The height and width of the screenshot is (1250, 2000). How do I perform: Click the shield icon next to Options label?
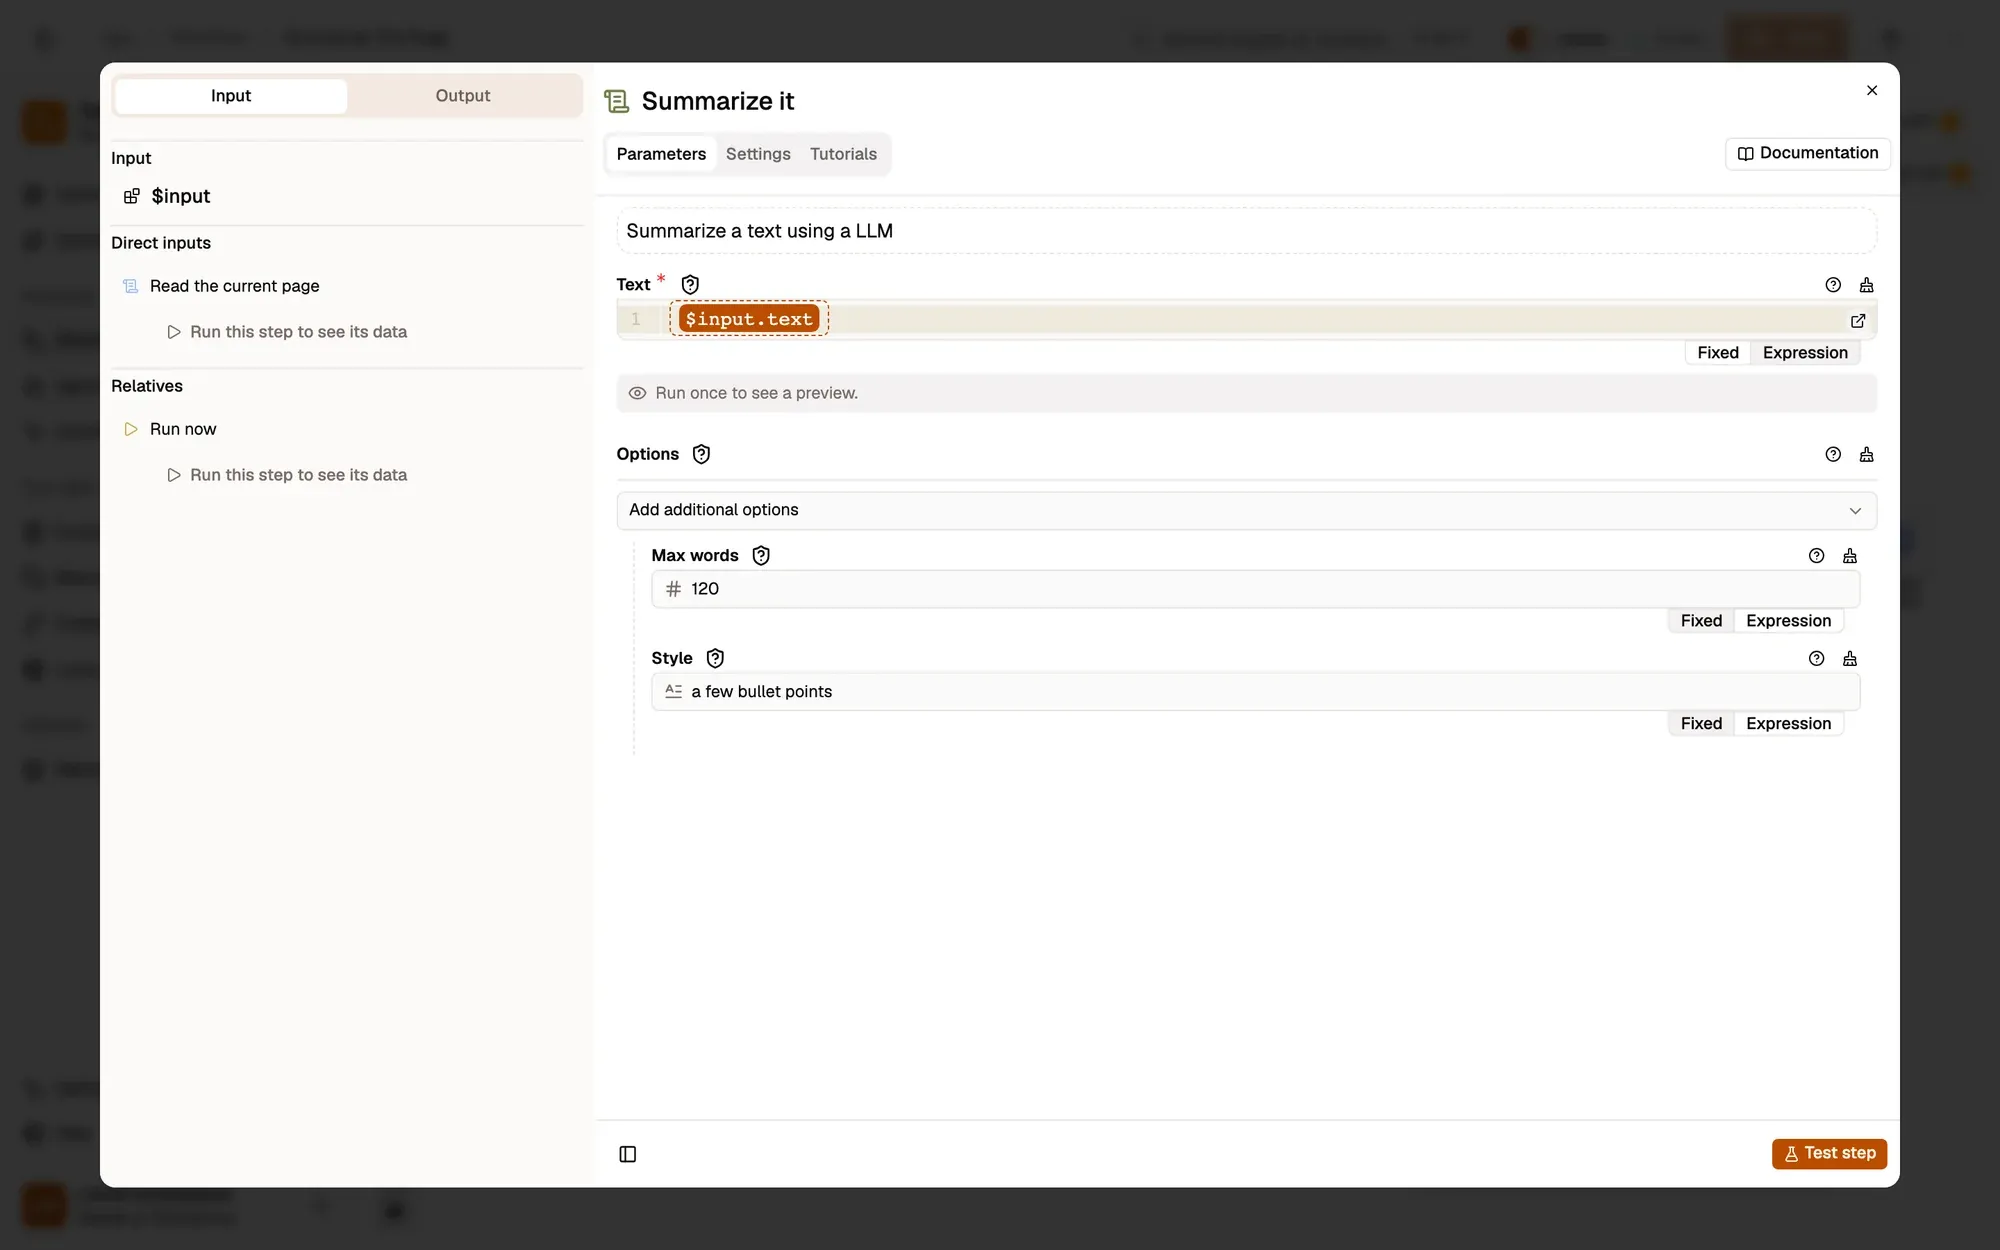702,454
